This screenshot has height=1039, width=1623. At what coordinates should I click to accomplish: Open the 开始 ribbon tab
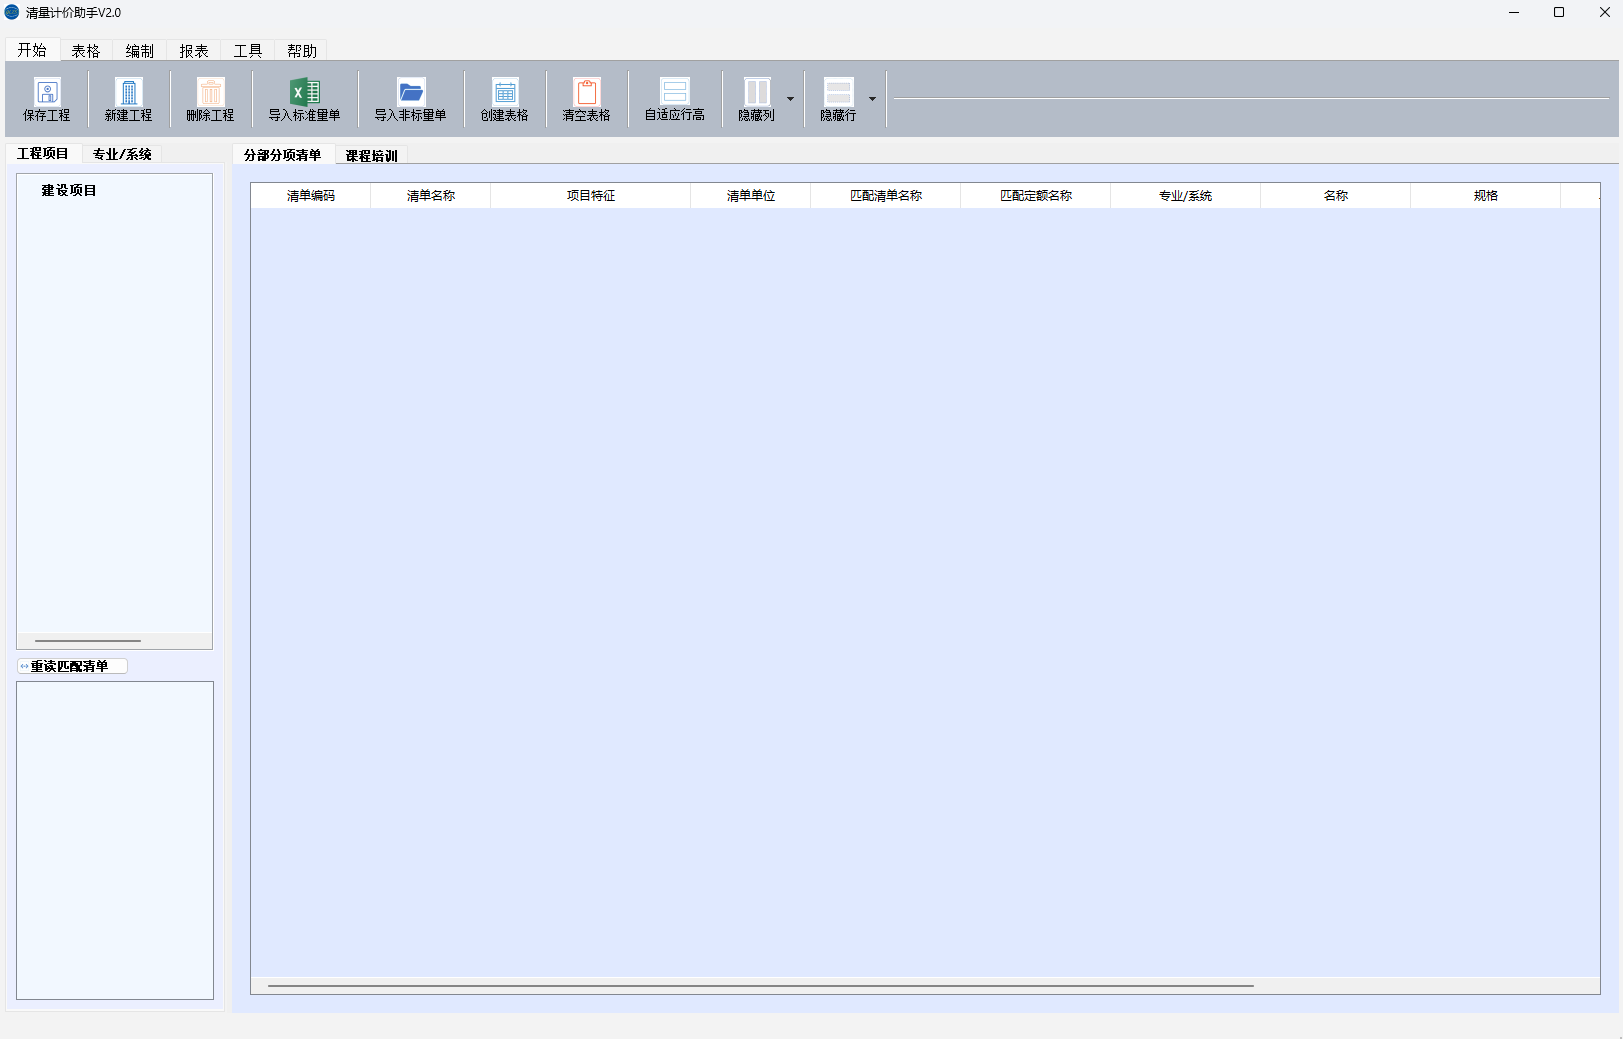(32, 50)
